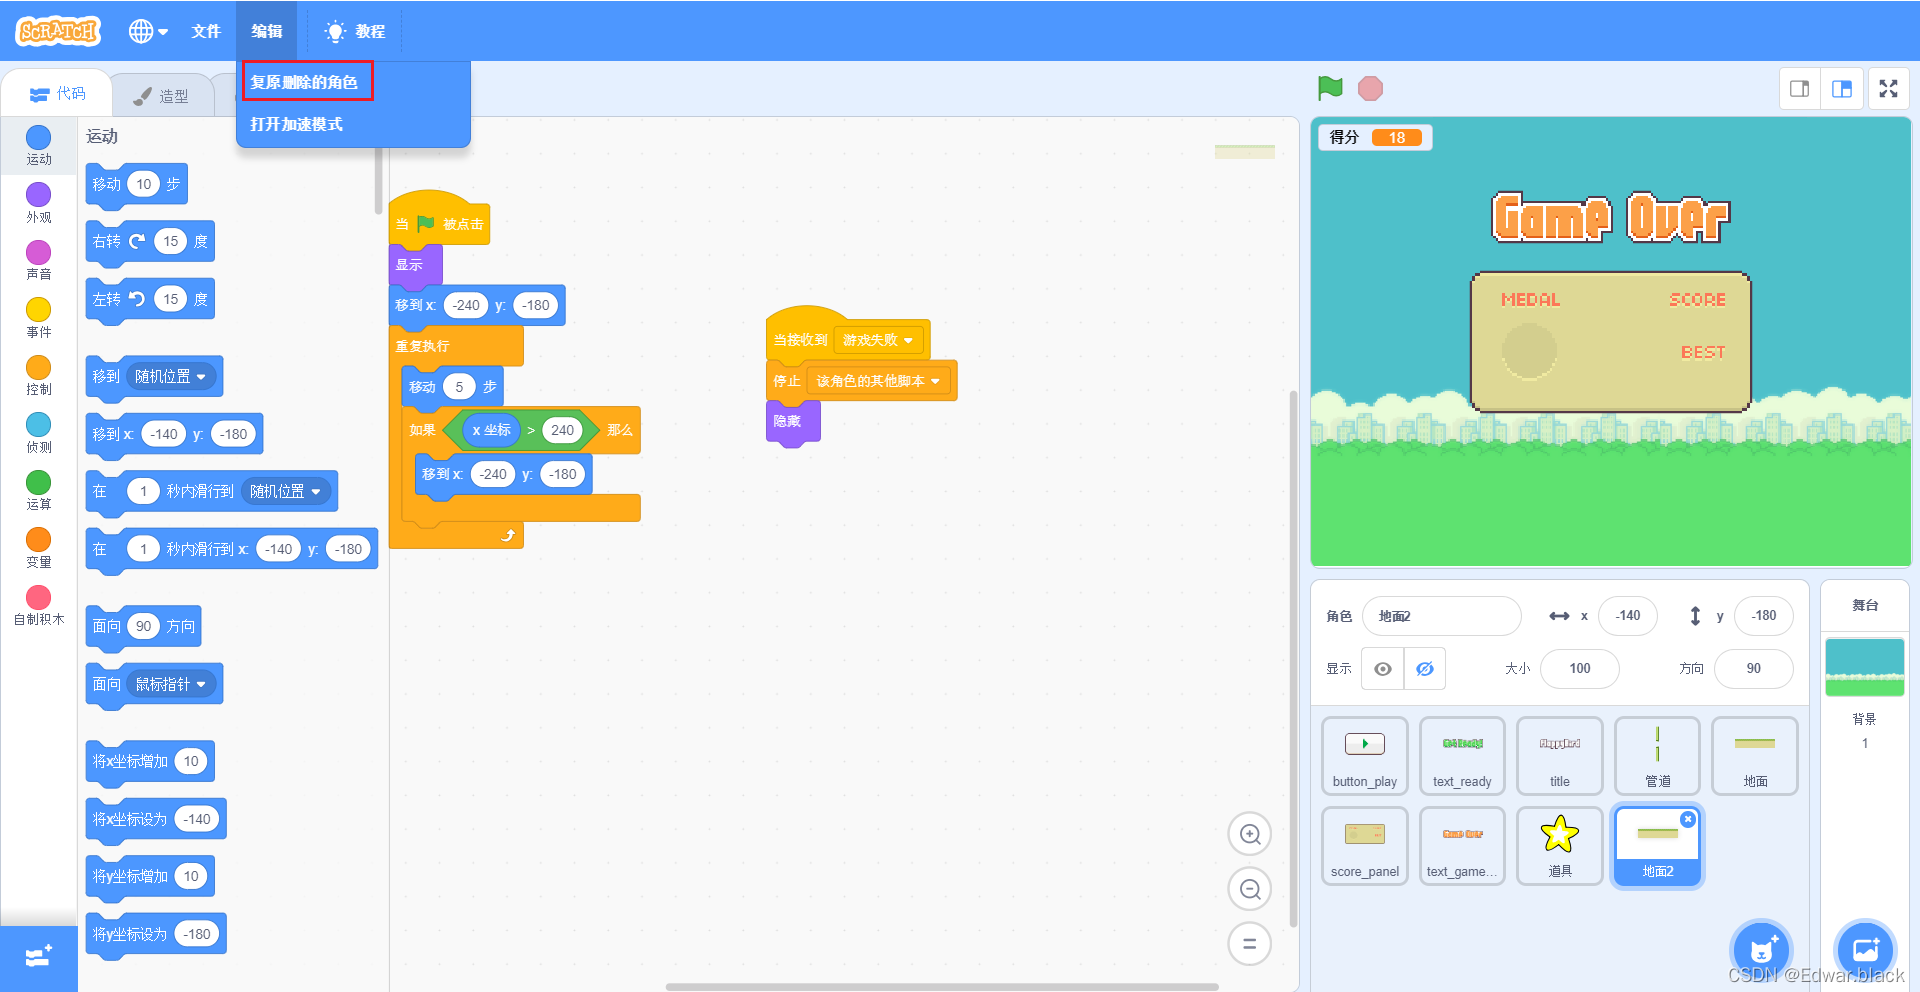Click the 隐藏 block in script
The height and width of the screenshot is (992, 1920).
pos(792,422)
